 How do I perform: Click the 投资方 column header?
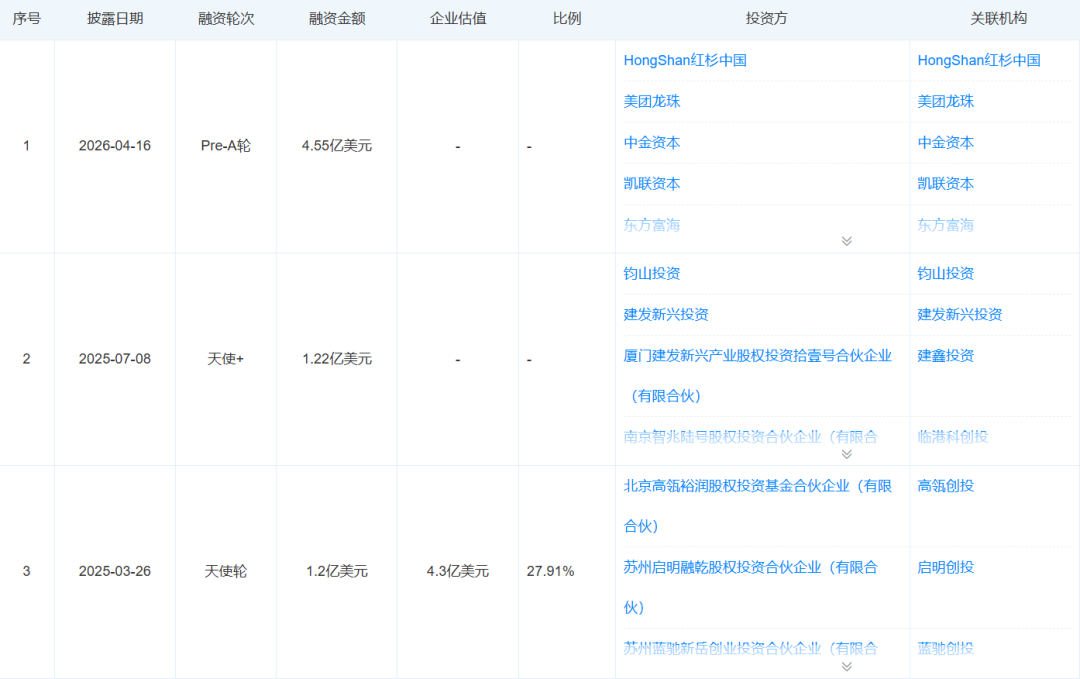pos(766,19)
